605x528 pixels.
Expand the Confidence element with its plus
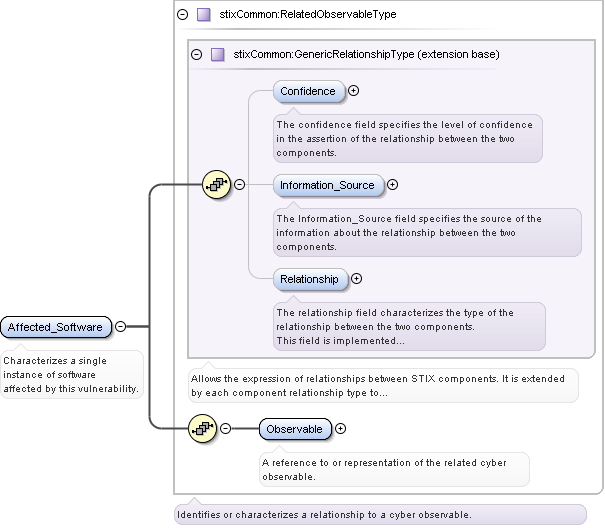[353, 91]
